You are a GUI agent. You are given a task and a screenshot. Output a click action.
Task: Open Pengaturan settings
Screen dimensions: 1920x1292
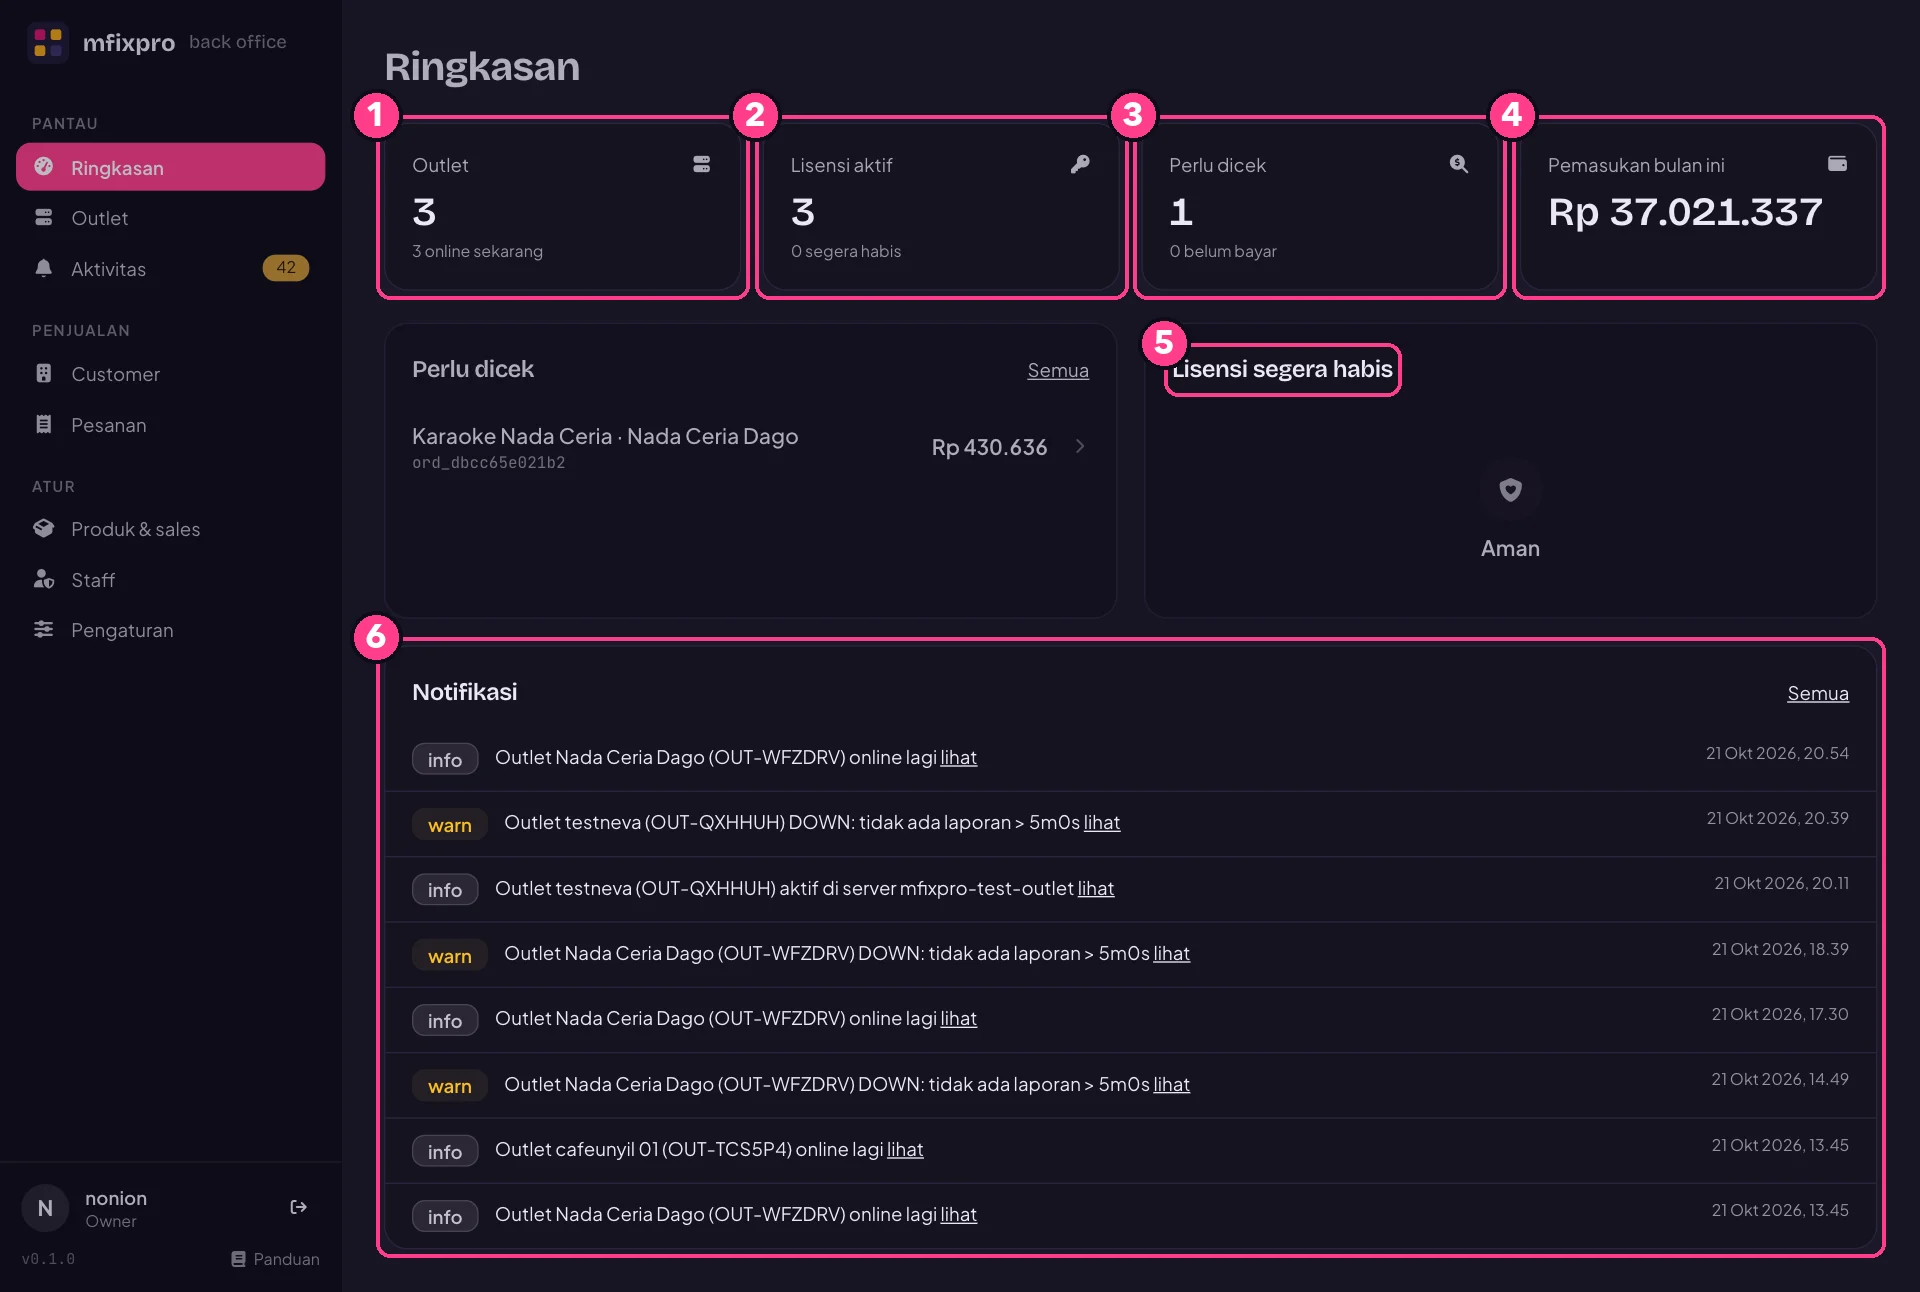(x=171, y=629)
